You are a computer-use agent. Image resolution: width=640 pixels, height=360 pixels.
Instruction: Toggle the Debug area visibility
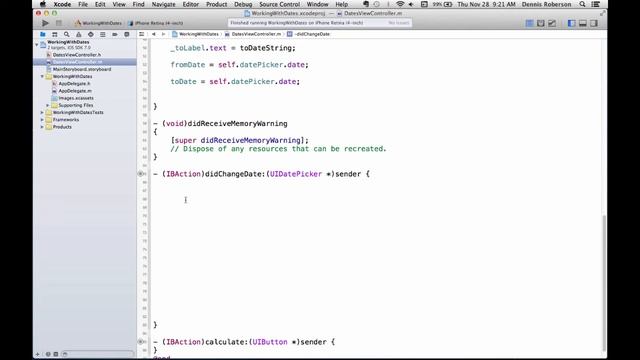point(583,23)
